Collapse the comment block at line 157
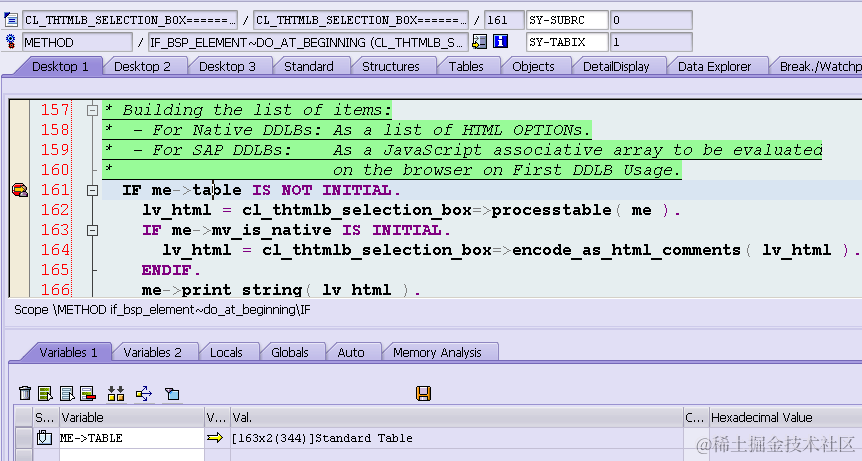 (x=92, y=110)
